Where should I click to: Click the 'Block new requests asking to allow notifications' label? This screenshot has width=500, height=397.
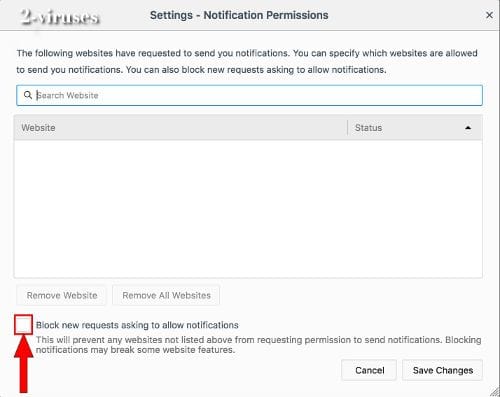[137, 325]
